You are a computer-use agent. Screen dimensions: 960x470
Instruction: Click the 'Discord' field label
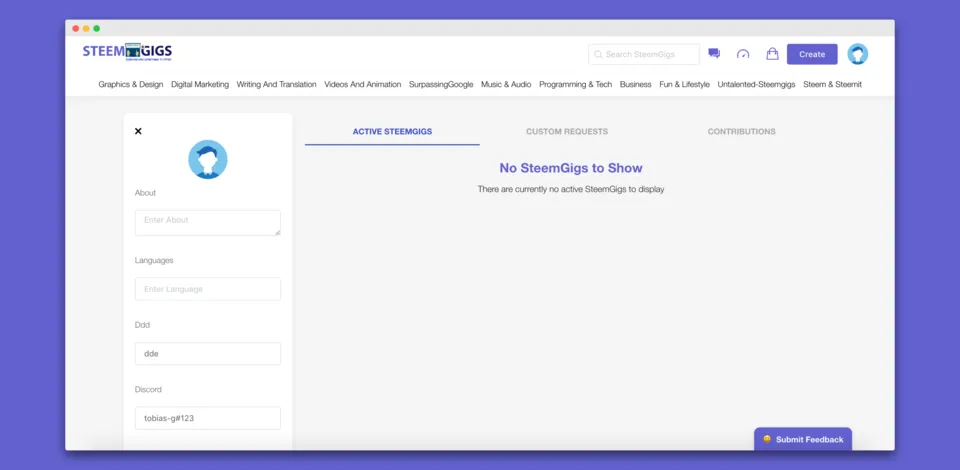[x=148, y=389]
